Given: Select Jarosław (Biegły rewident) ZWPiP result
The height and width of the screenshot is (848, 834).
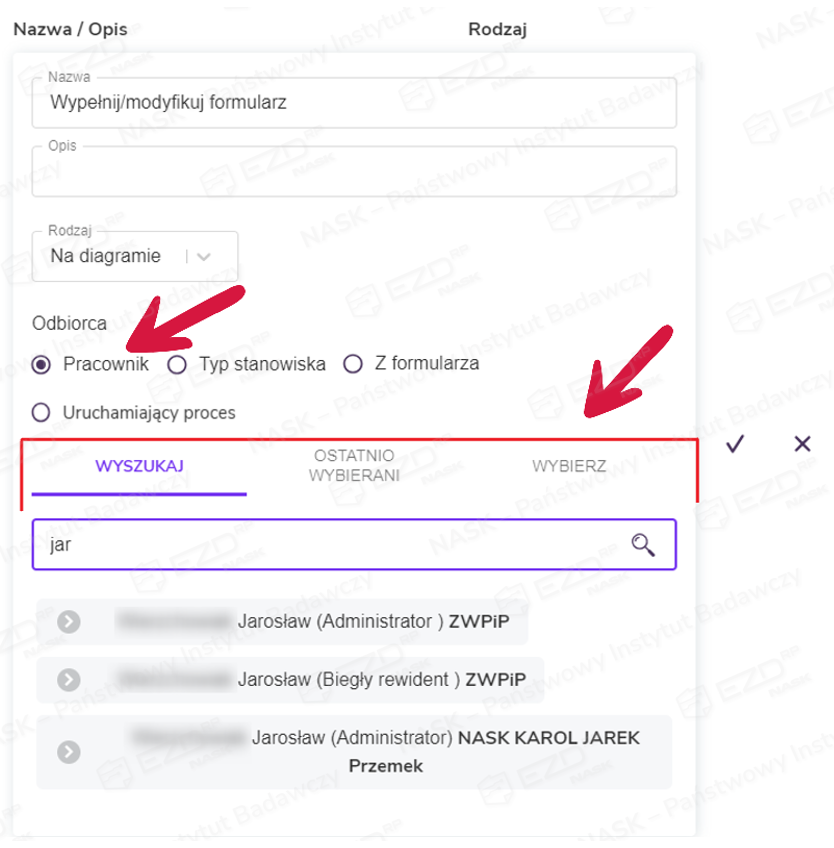Looking at the screenshot, I should click(x=350, y=680).
